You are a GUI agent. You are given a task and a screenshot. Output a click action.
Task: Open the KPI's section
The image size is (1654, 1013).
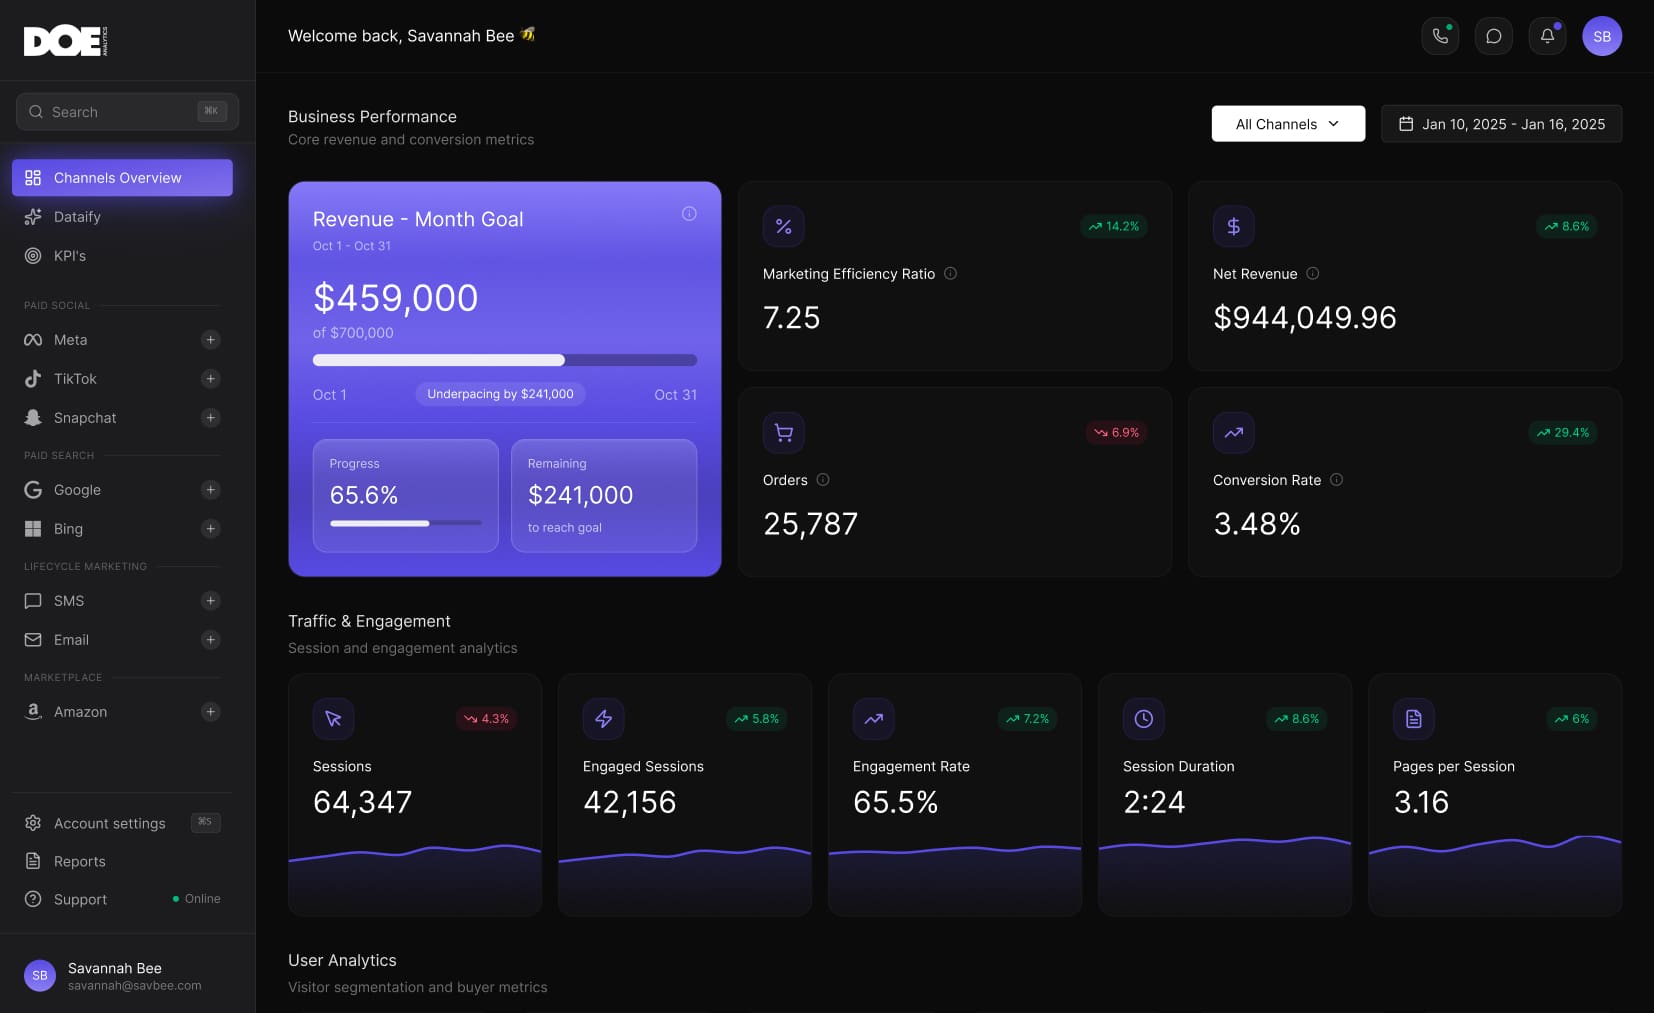coord(69,256)
